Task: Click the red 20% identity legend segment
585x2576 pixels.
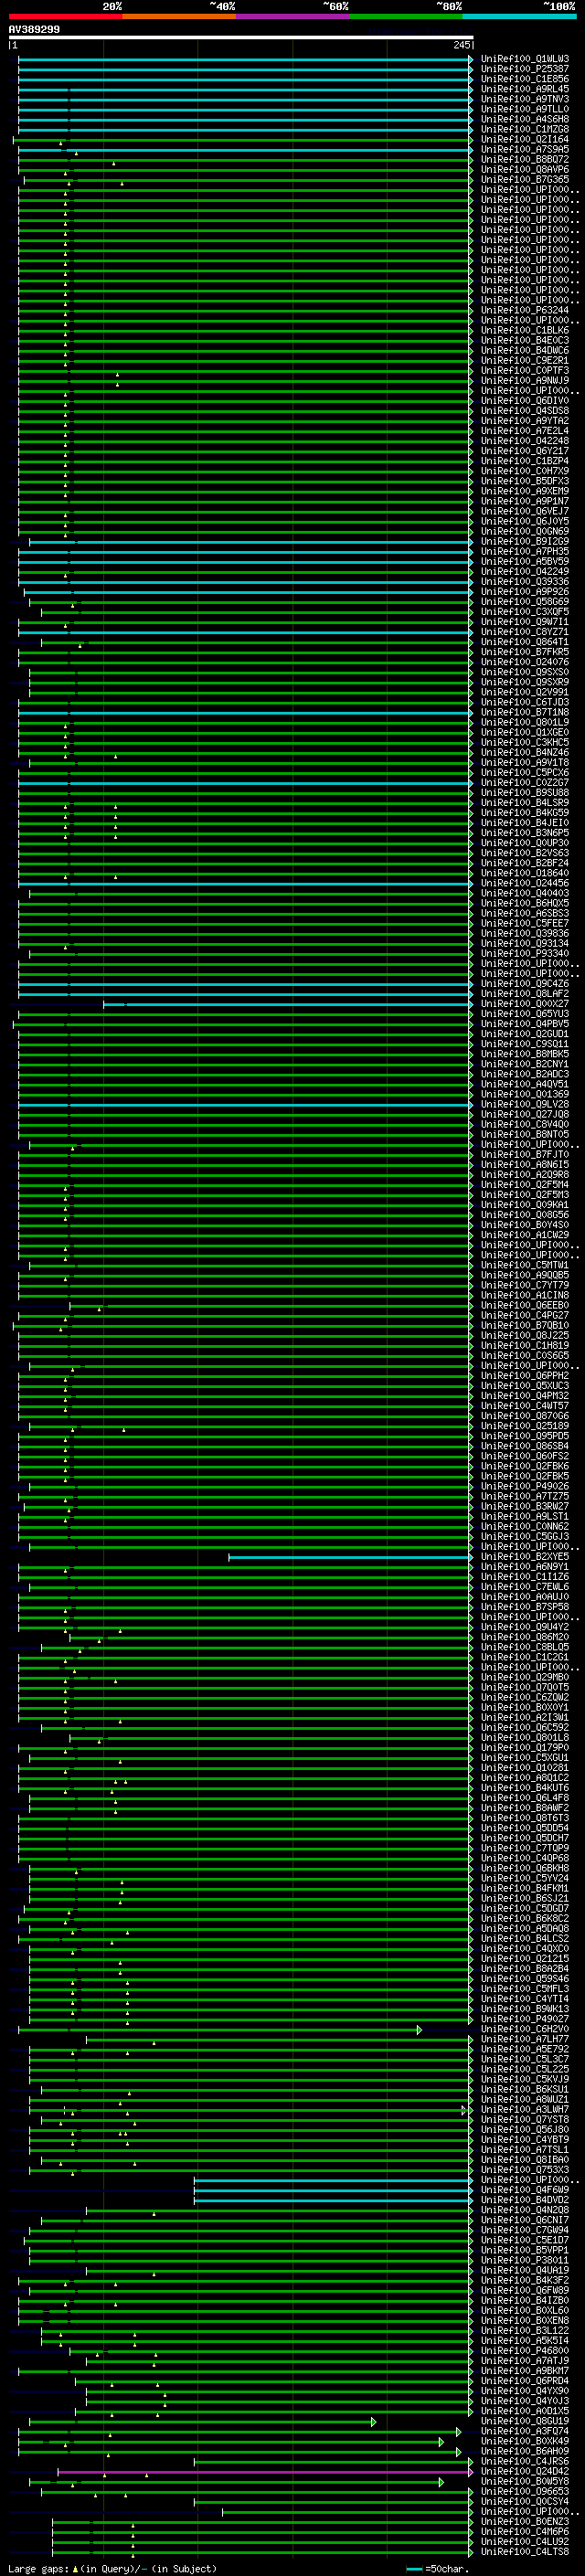Action: click(65, 16)
